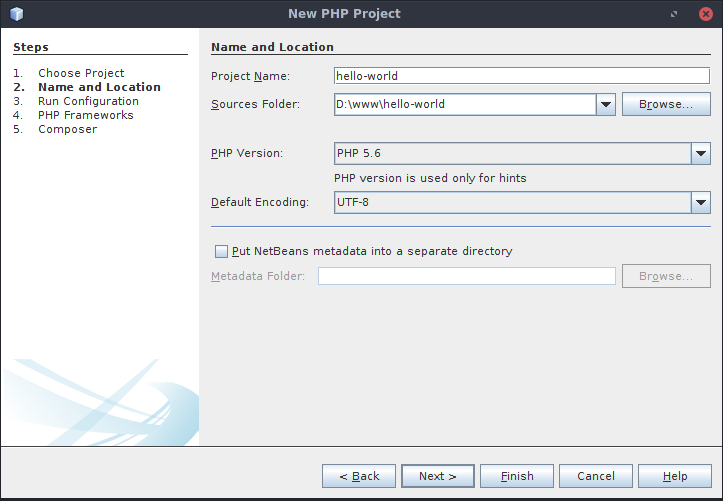Click the Metadata Folder label
This screenshot has height=501, width=723.
click(x=258, y=276)
